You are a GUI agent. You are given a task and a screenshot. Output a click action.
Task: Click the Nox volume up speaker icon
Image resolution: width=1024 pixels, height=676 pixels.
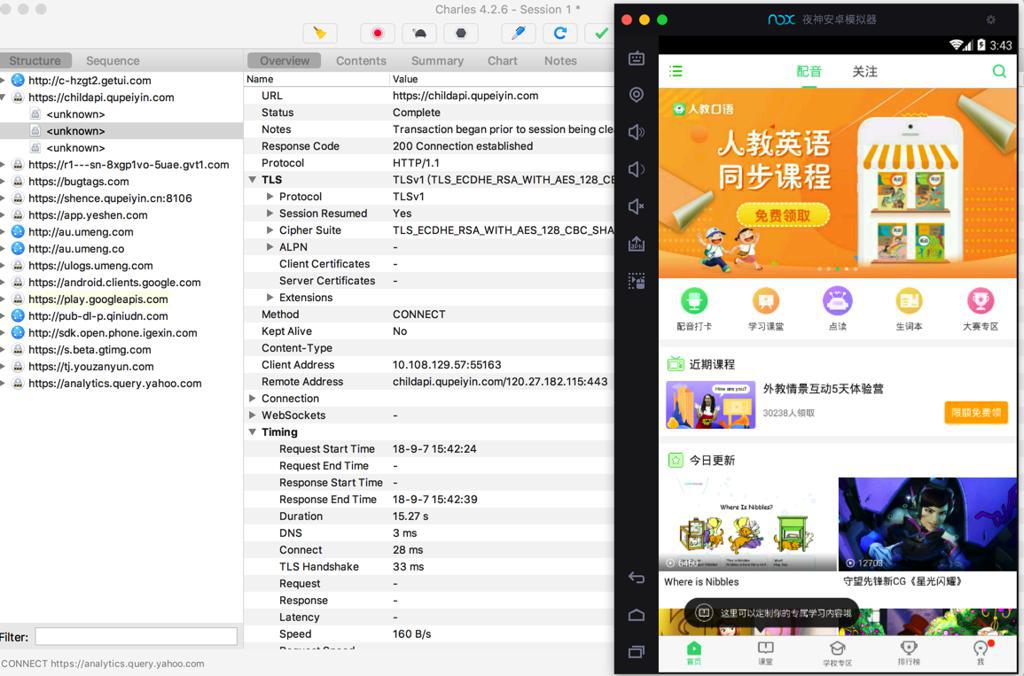coord(636,133)
